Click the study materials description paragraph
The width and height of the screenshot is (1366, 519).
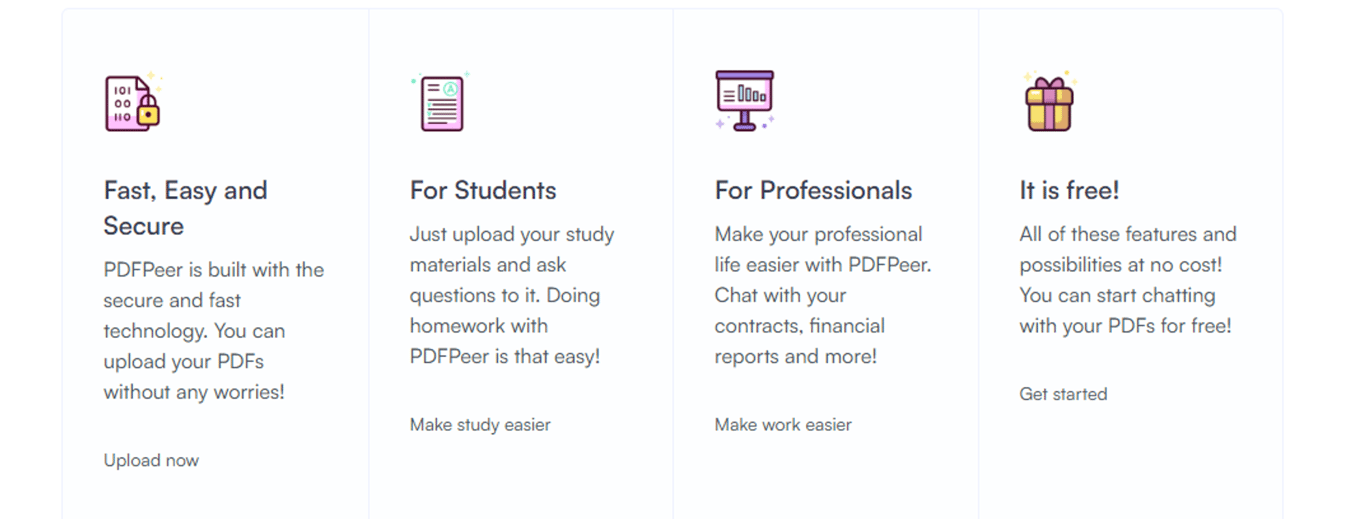click(512, 295)
